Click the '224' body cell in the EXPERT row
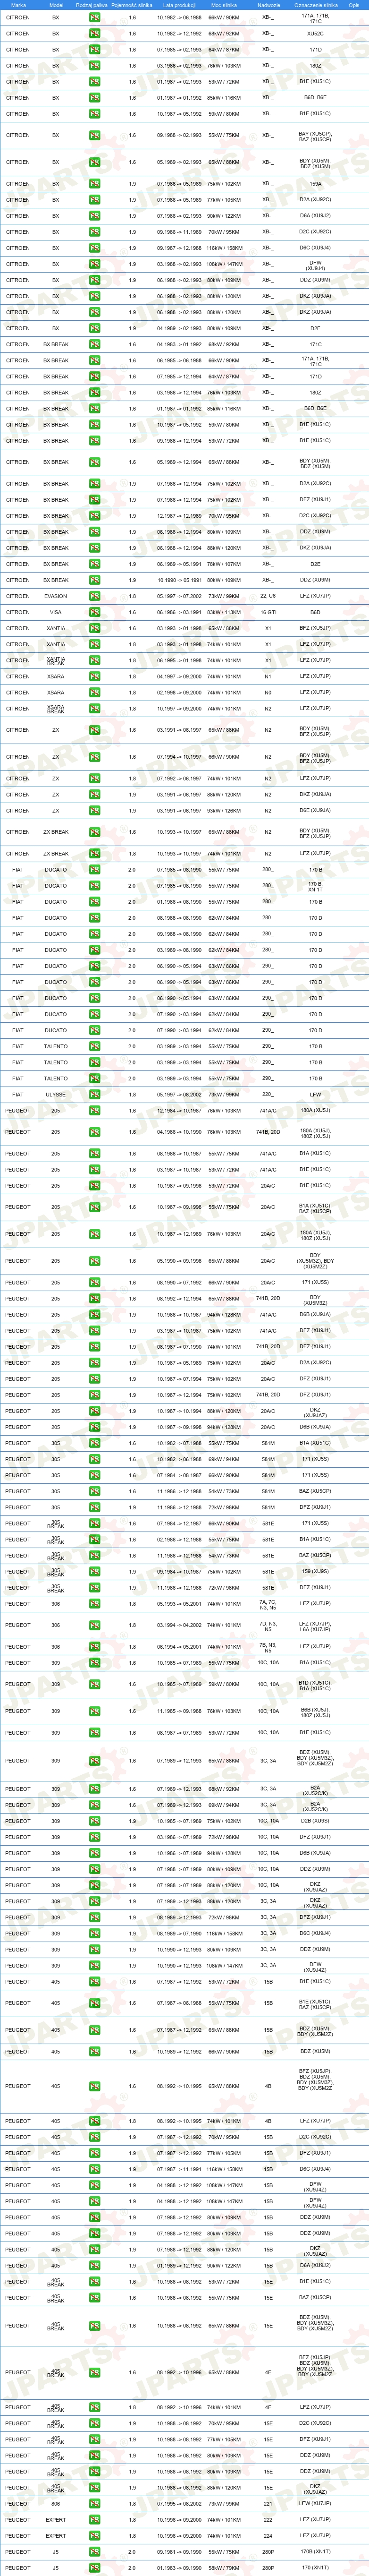This screenshot has height=2576, width=369. pyautogui.click(x=268, y=2536)
